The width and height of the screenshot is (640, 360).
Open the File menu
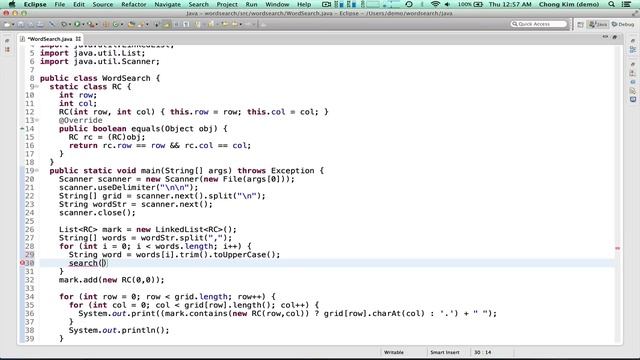tap(60, 4)
